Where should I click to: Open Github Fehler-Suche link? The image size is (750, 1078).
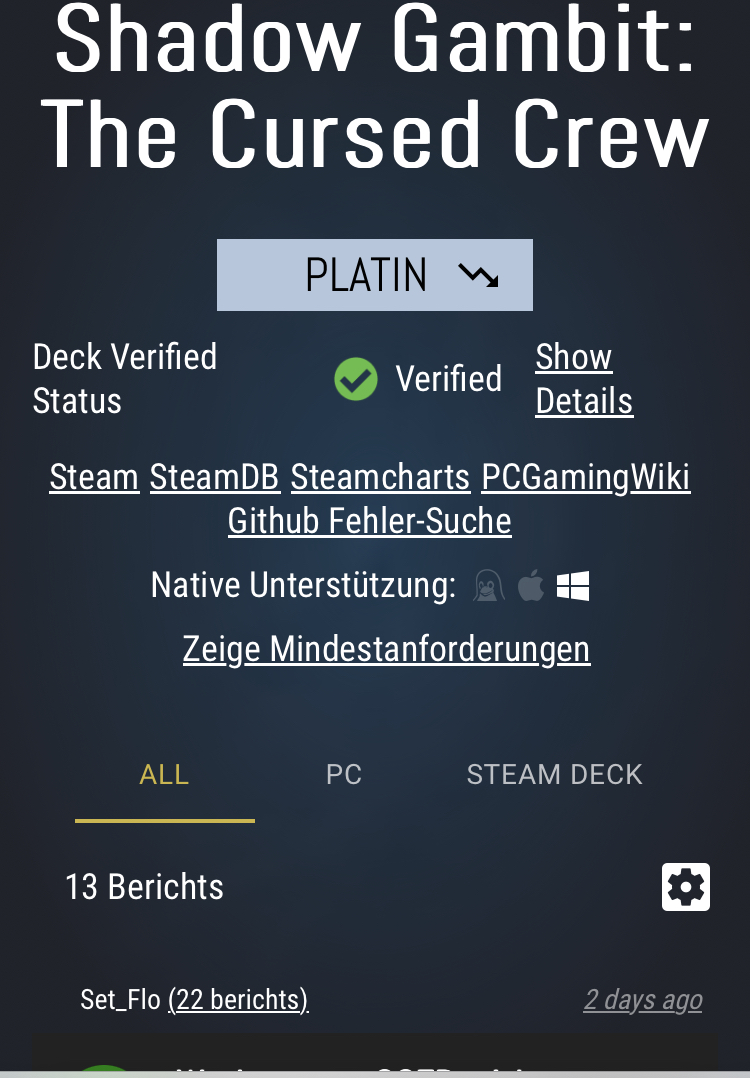pyautogui.click(x=369, y=521)
